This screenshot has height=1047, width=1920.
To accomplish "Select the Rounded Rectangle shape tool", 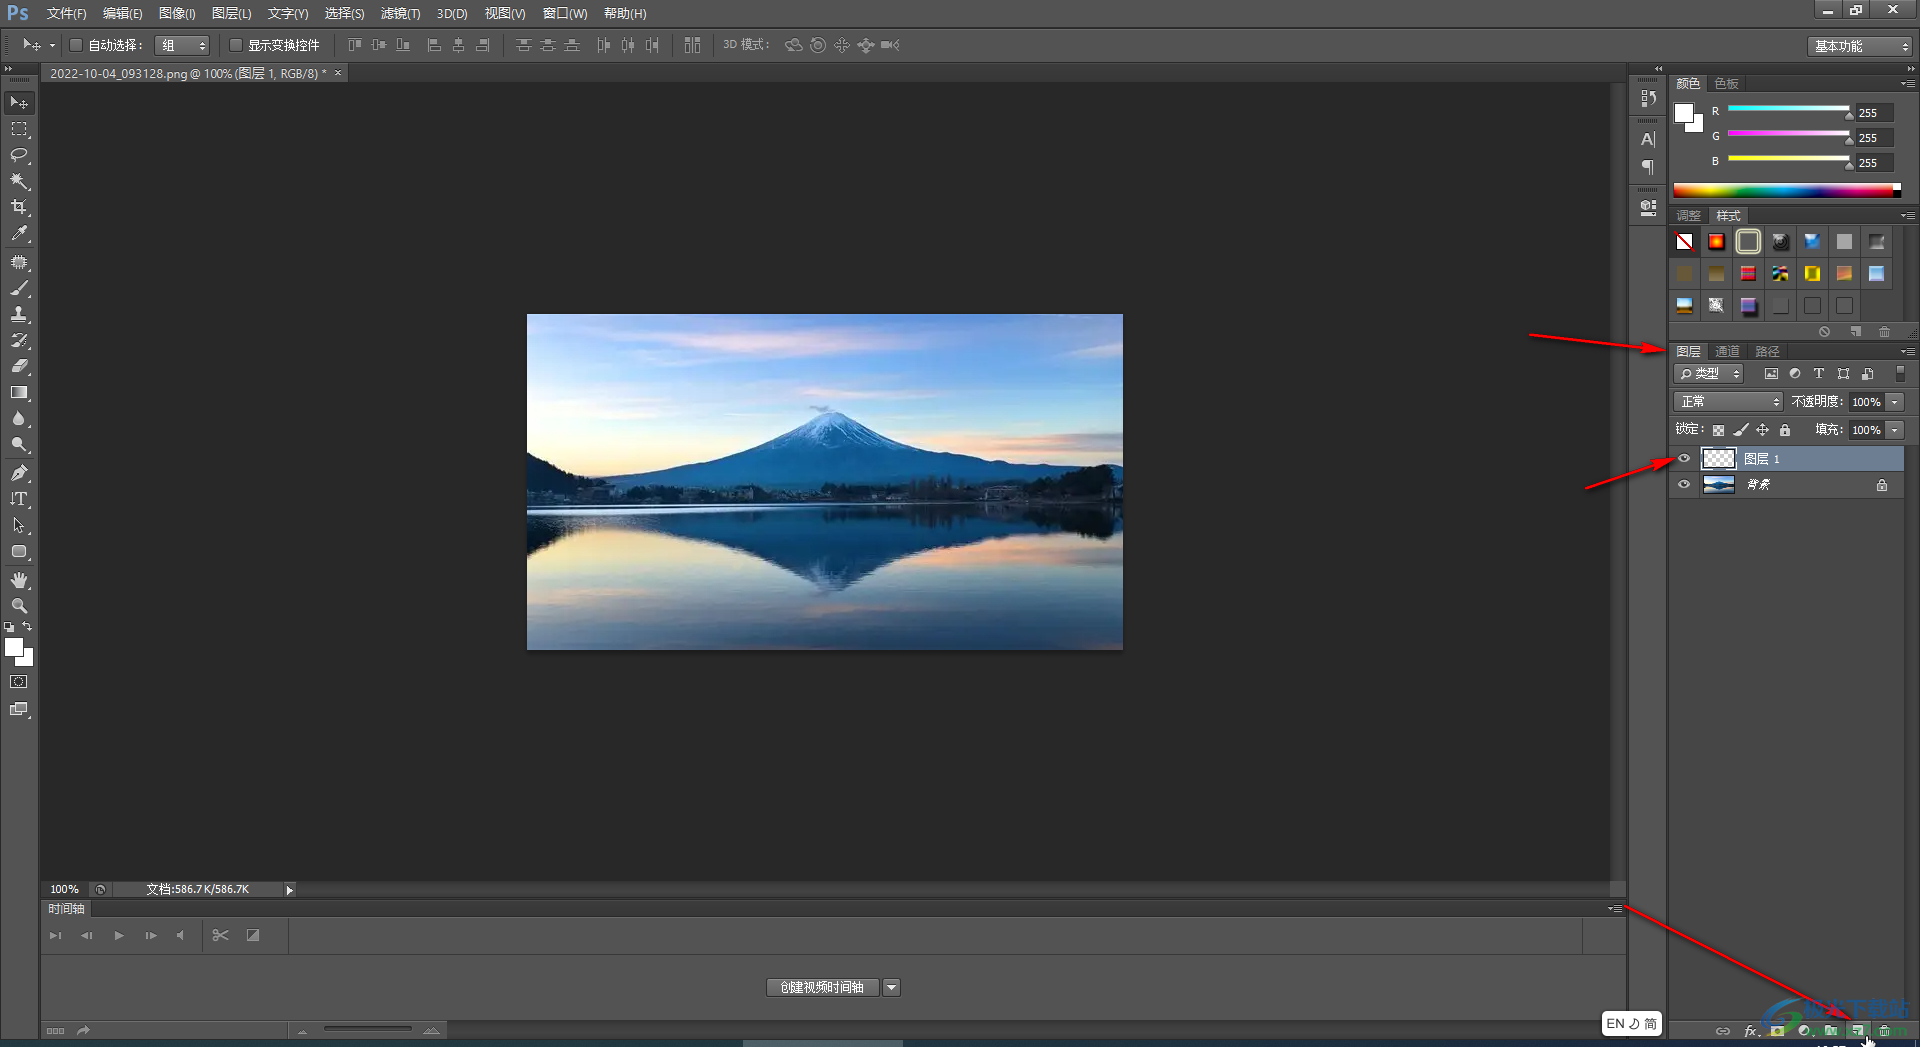I will click(19, 551).
